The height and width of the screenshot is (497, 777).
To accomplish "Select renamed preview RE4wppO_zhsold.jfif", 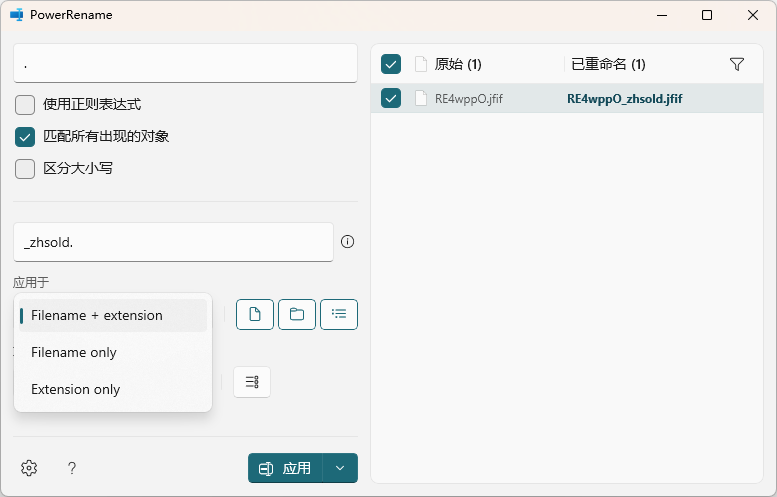I will [625, 99].
